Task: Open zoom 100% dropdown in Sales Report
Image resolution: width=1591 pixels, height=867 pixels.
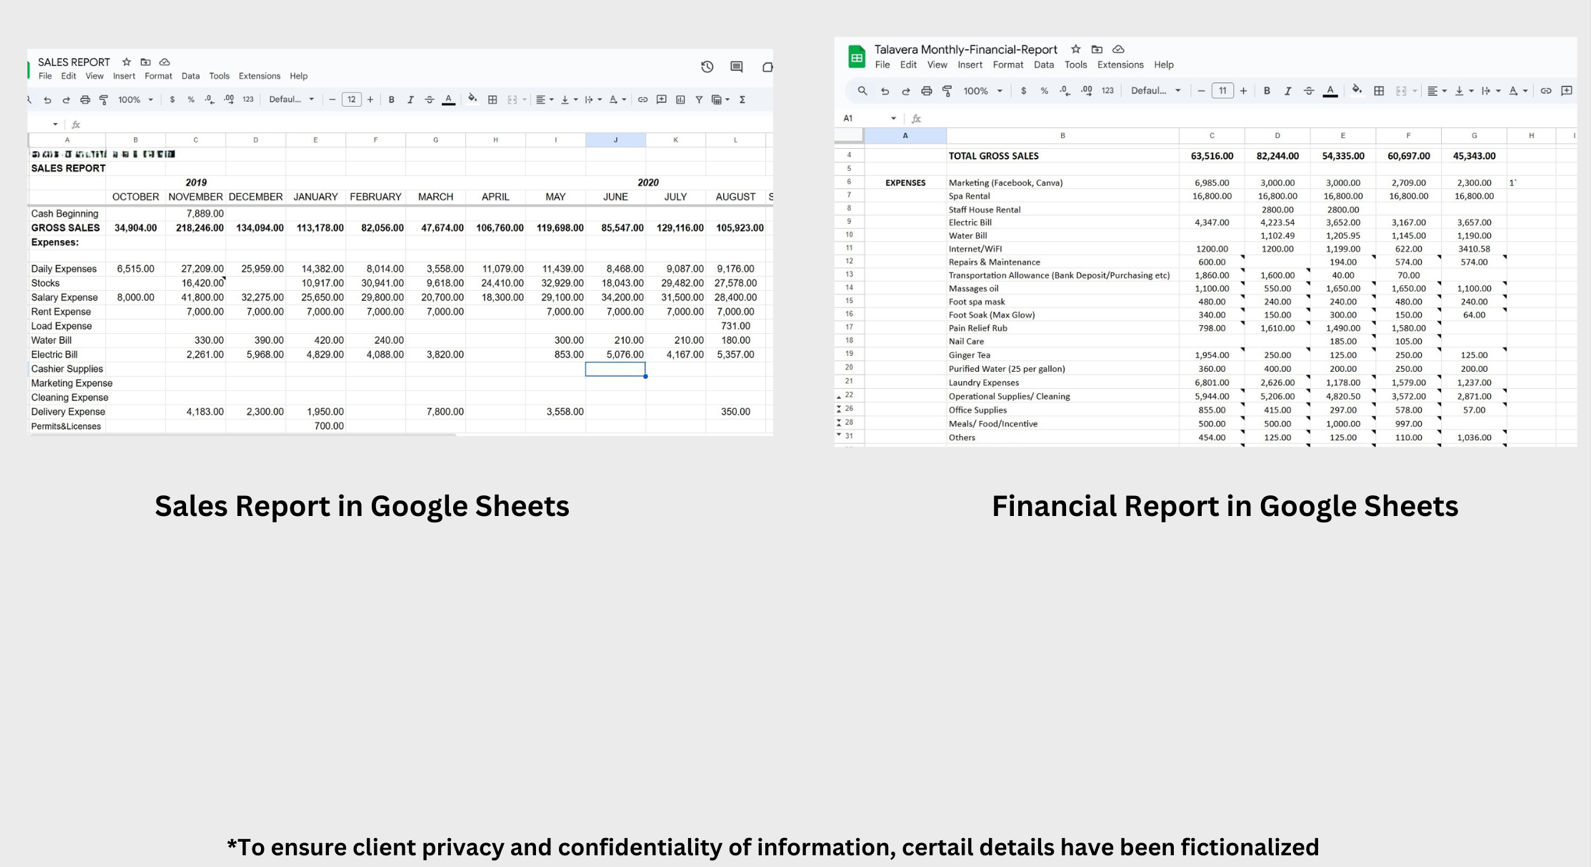Action: point(135,100)
